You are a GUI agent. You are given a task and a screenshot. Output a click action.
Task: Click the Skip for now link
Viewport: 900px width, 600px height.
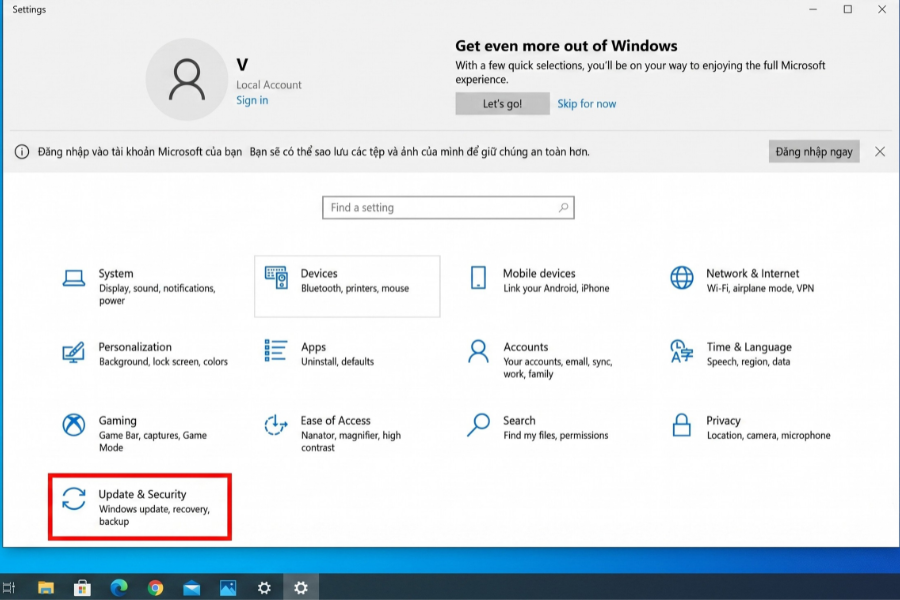coord(587,103)
